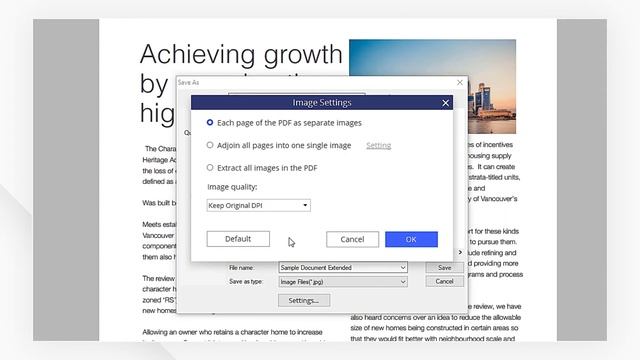Open Settings... in the Save As window
640x360 pixels.
304,300
